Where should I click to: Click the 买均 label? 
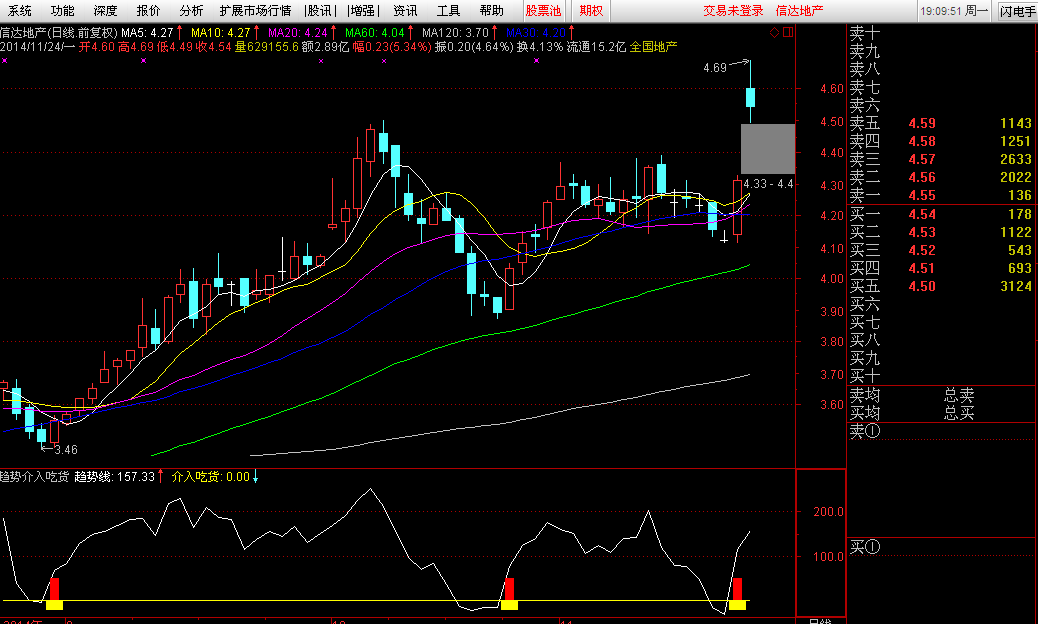tap(865, 413)
